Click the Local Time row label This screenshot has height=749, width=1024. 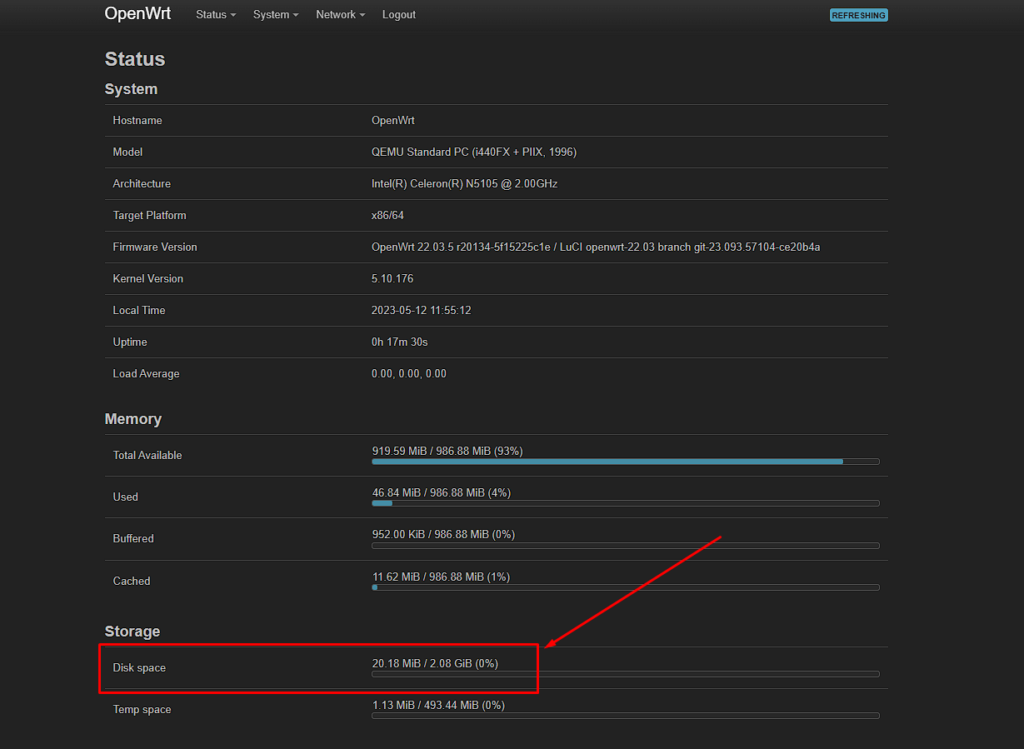click(139, 310)
